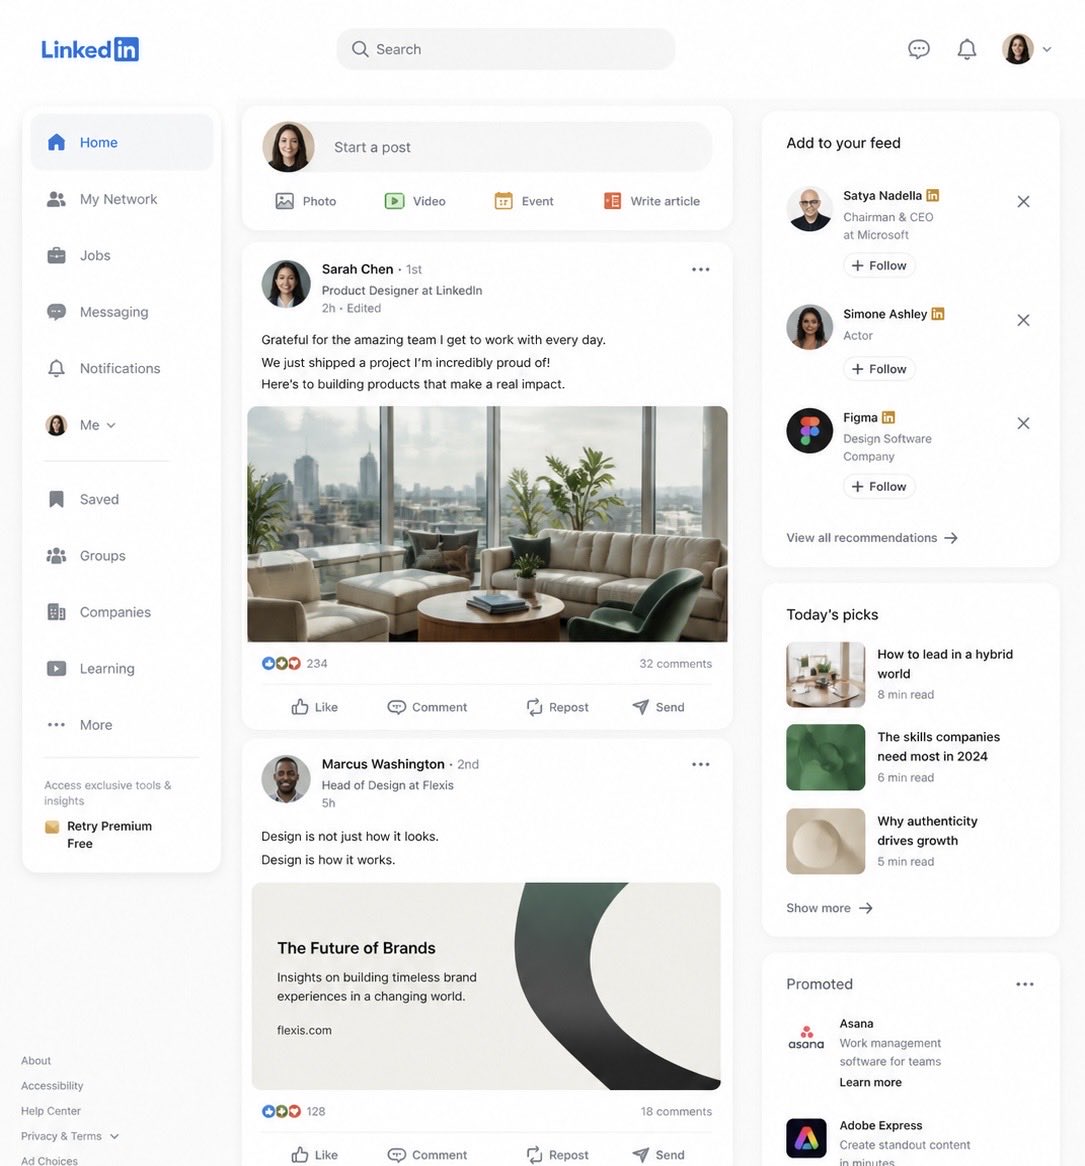Open the messaging chat bubble icon in header

tap(918, 49)
